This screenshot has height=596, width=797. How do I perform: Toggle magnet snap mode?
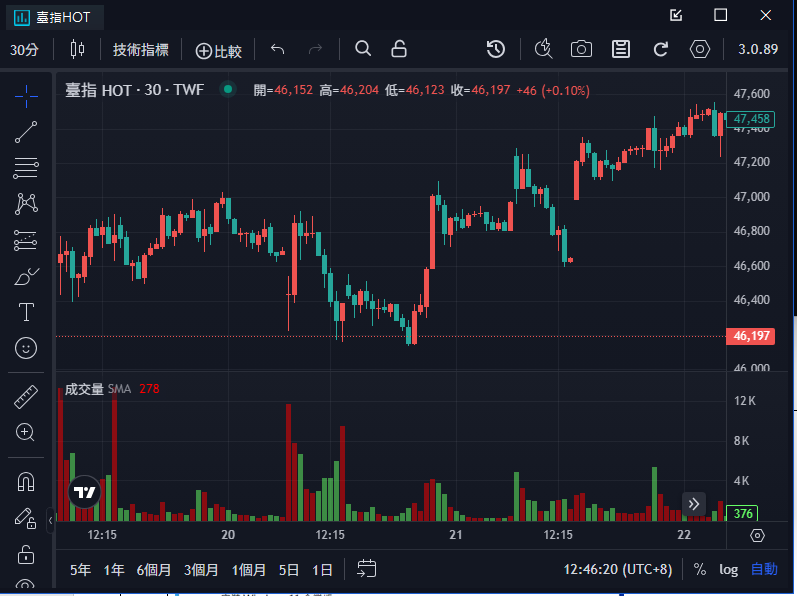point(26,481)
